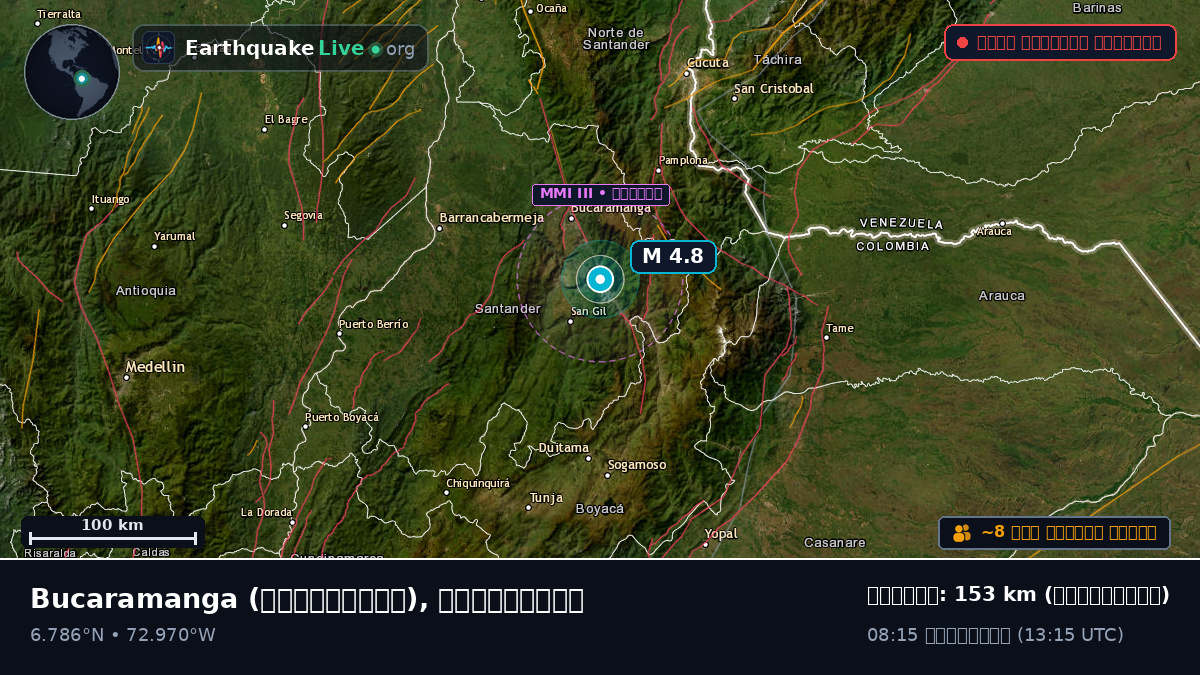Screen dimensions: 1200x675
Task: Click the VENEZUELA country label
Action: pyautogui.click(x=901, y=223)
